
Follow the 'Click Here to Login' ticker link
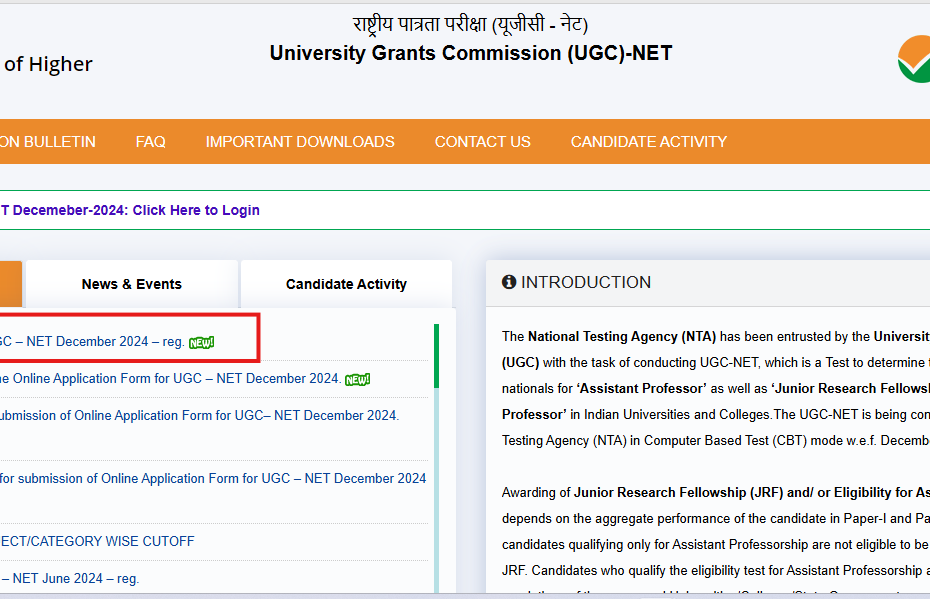click(196, 210)
